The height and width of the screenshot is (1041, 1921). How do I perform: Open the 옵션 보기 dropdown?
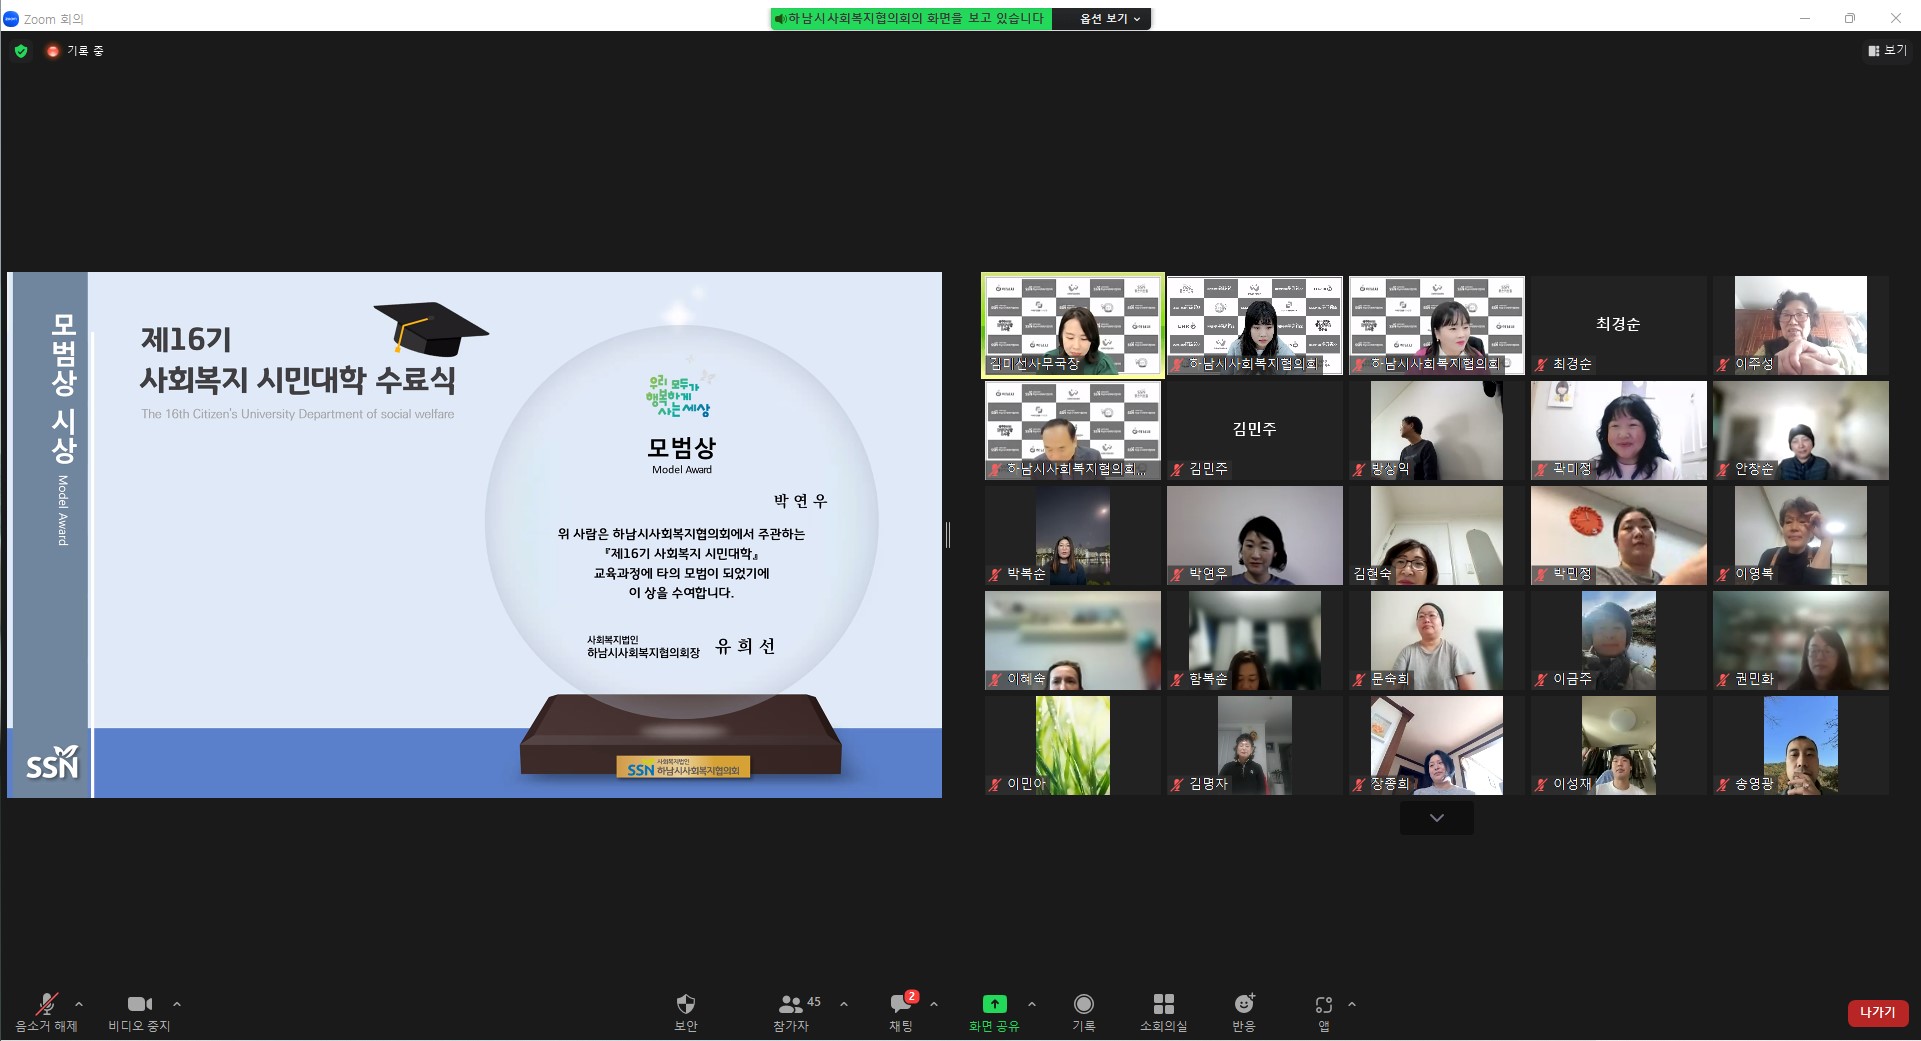pos(1109,19)
